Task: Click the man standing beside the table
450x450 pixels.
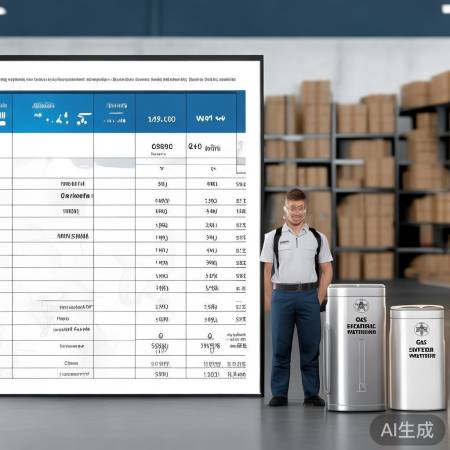Action: [x=296, y=297]
